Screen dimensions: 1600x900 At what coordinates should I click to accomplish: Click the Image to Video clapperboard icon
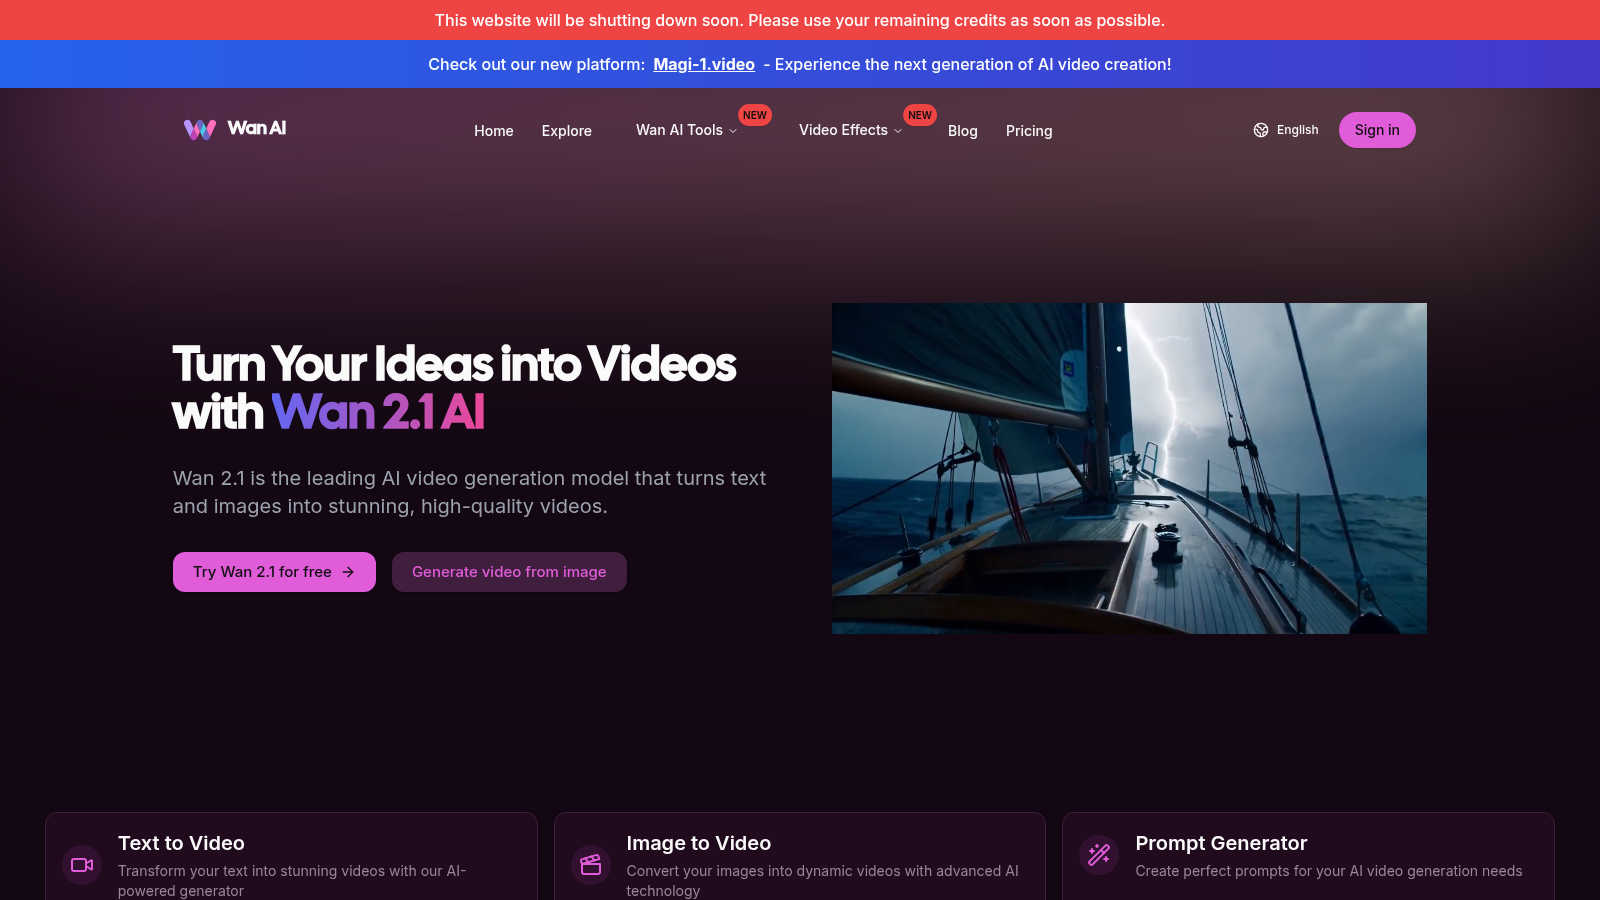tap(591, 865)
